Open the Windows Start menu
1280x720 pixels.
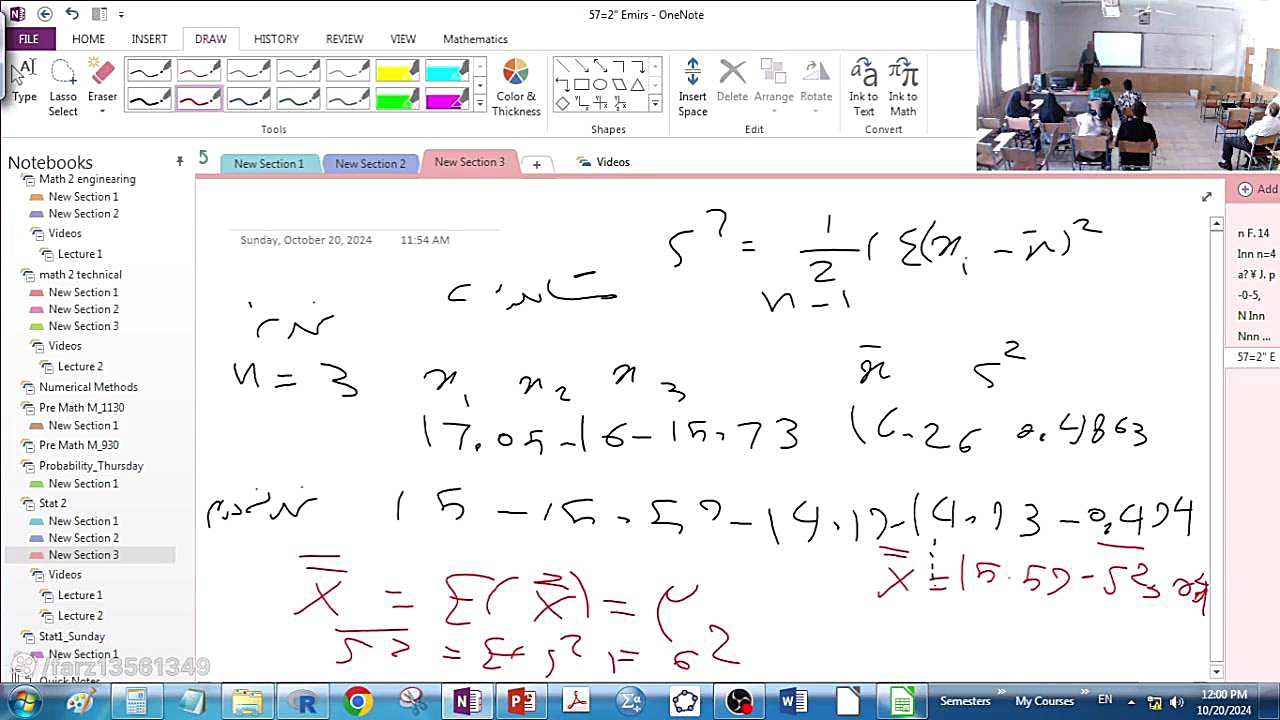click(24, 700)
